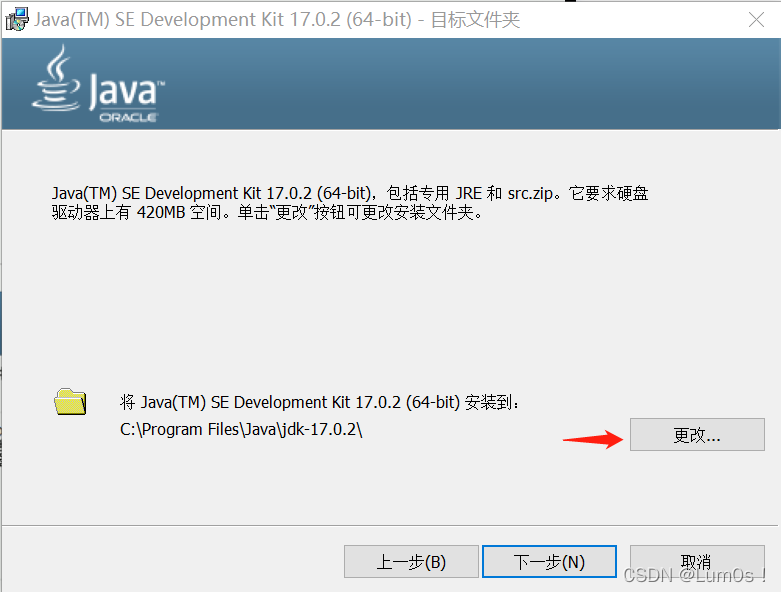
Task: Click the install path C:\Program Files\Java\jdk-17.0.2\
Action: [241, 429]
